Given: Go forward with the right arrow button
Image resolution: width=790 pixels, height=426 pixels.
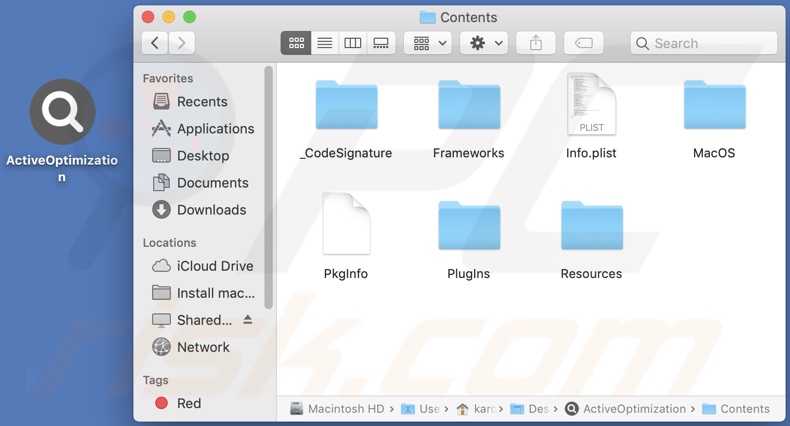Looking at the screenshot, I should (181, 43).
